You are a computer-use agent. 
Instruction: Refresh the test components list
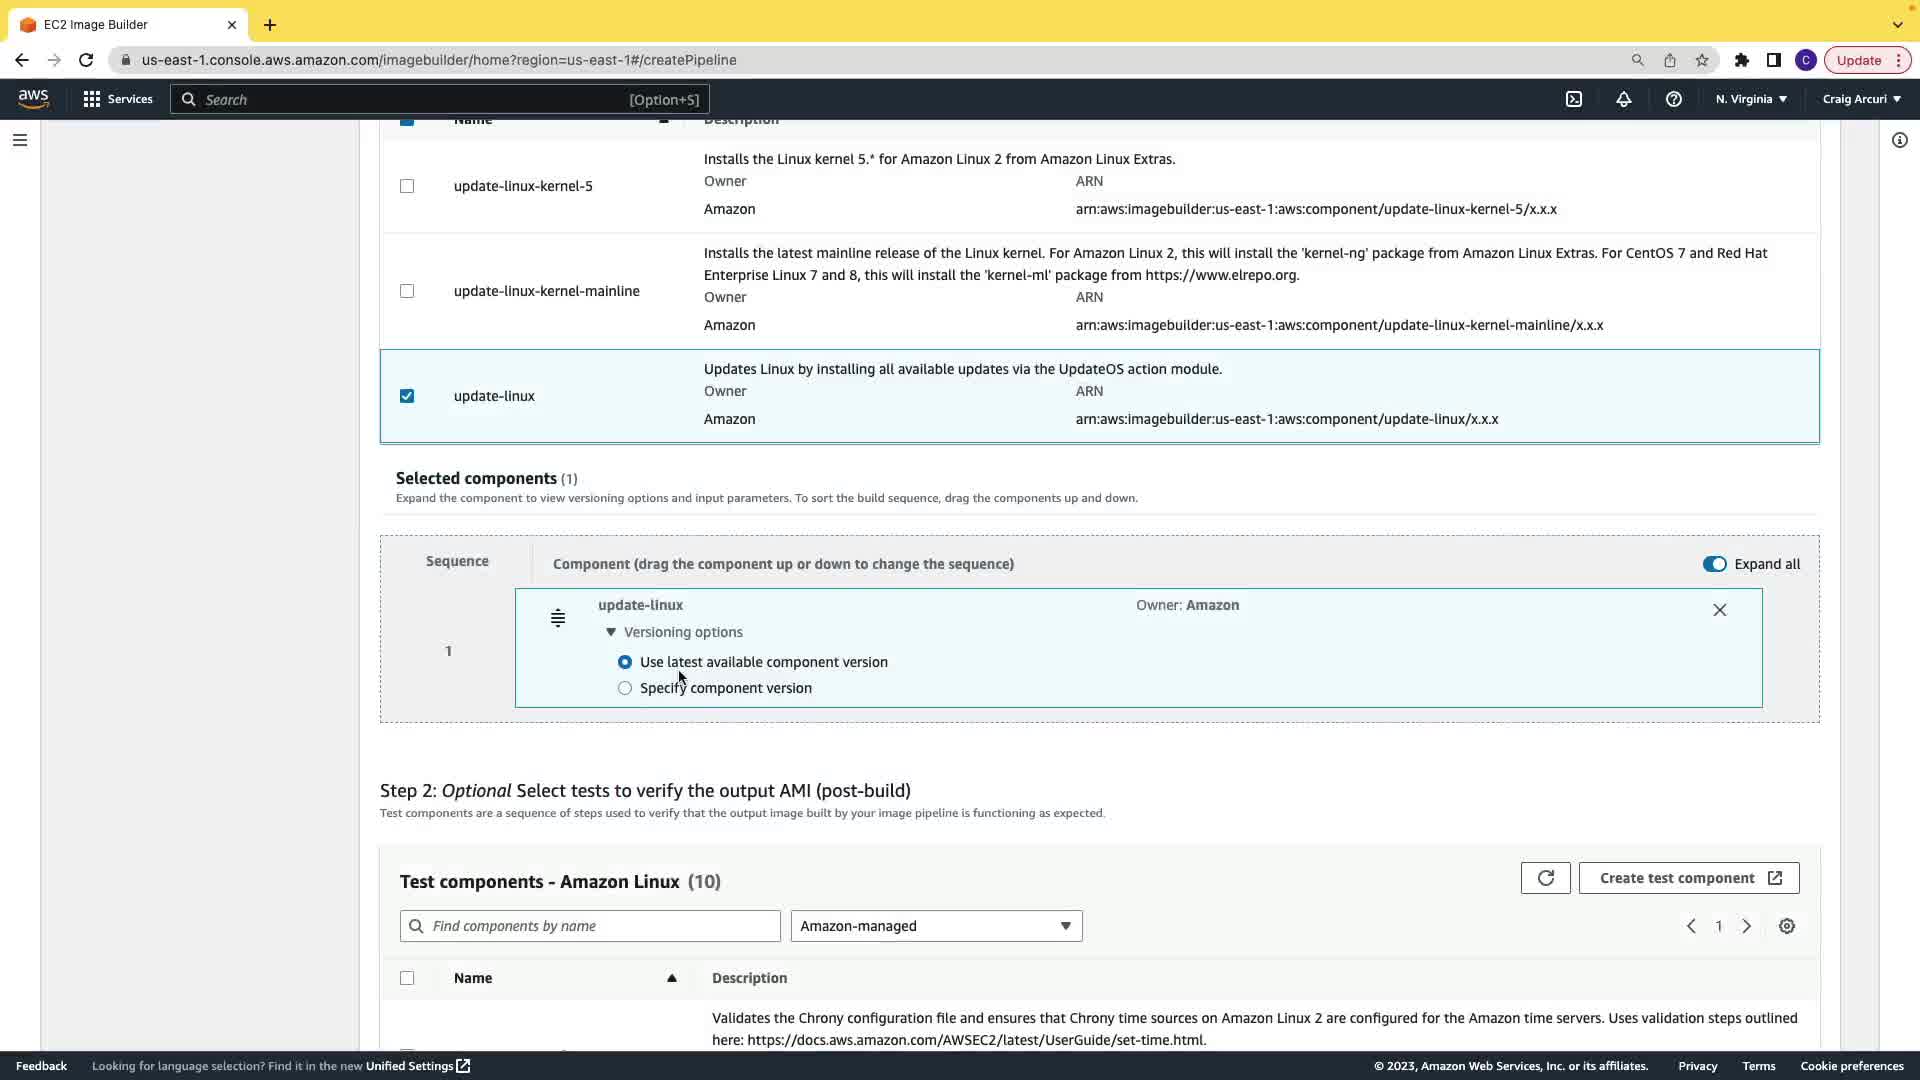(x=1545, y=878)
